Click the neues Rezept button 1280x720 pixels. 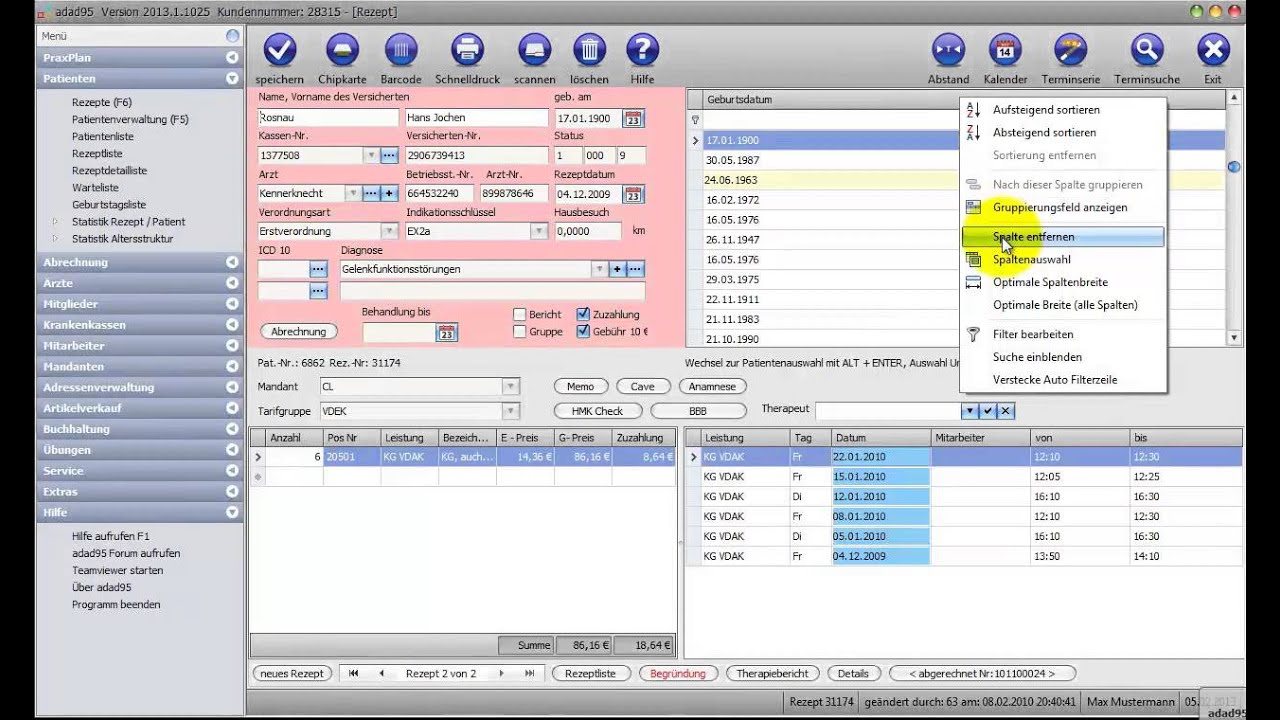coord(292,673)
